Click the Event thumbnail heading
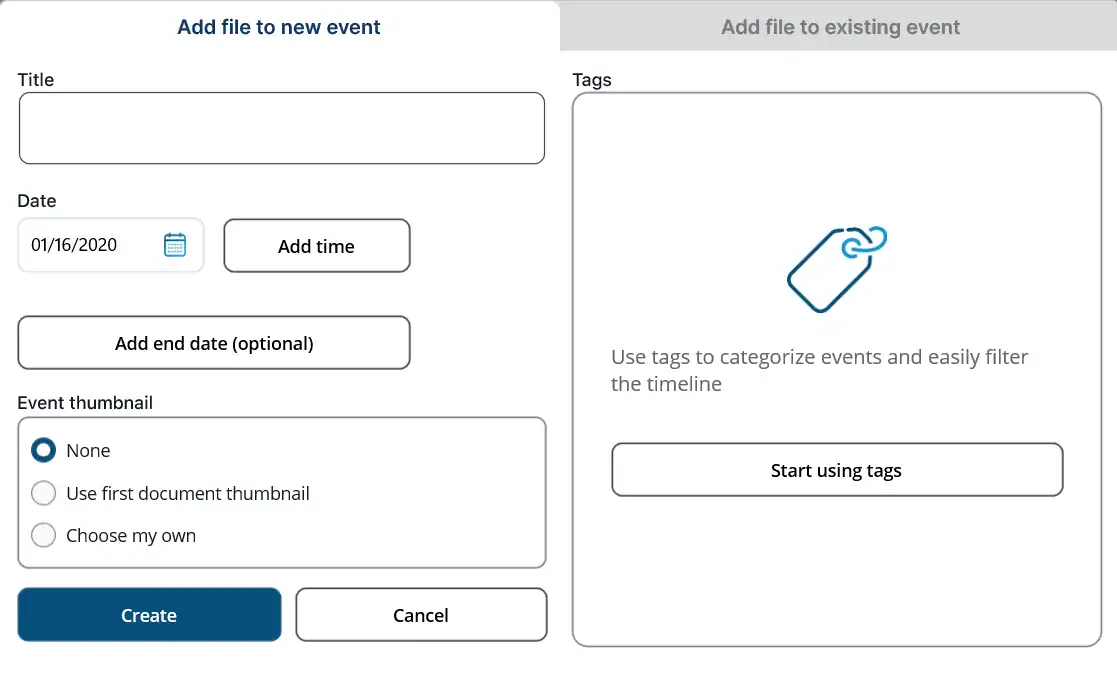 pyautogui.click(x=85, y=403)
